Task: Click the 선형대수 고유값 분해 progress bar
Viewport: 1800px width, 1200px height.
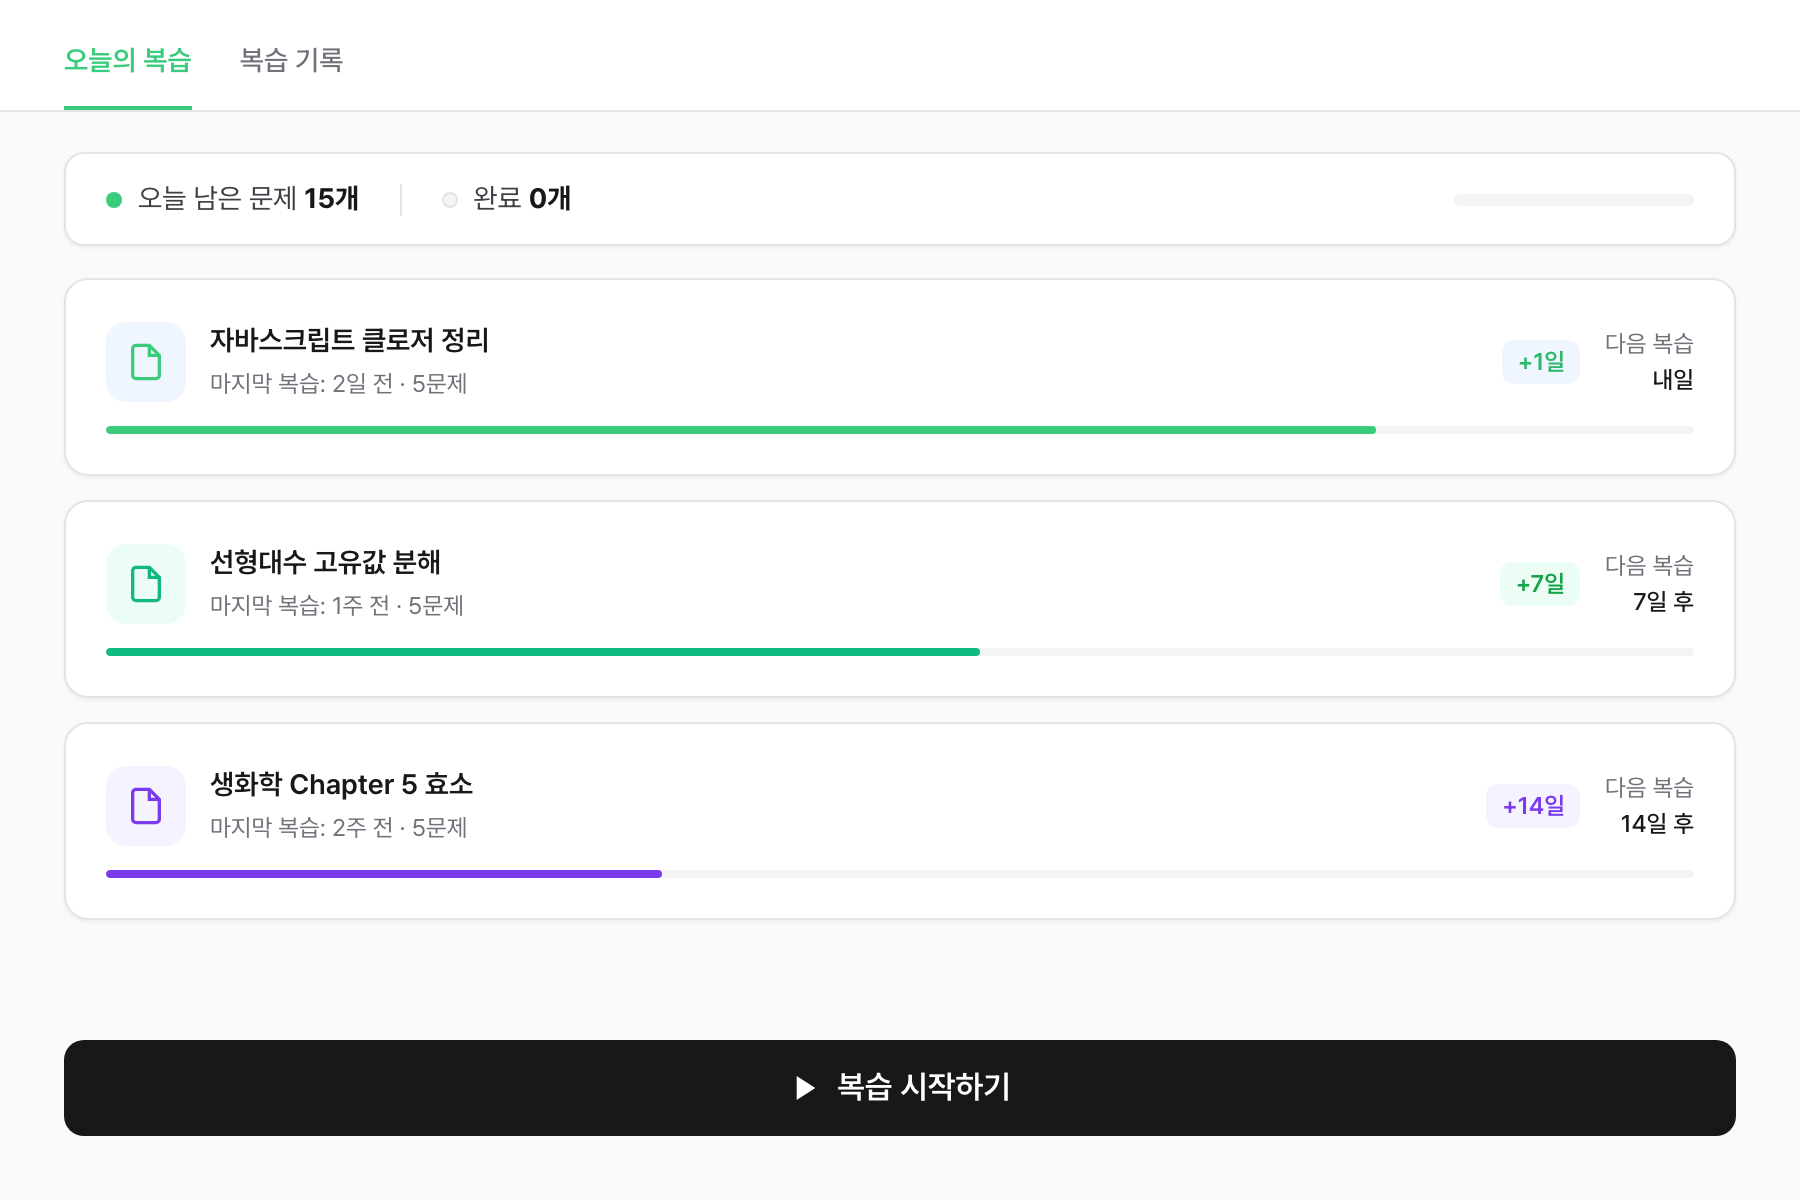Action: 542,652
